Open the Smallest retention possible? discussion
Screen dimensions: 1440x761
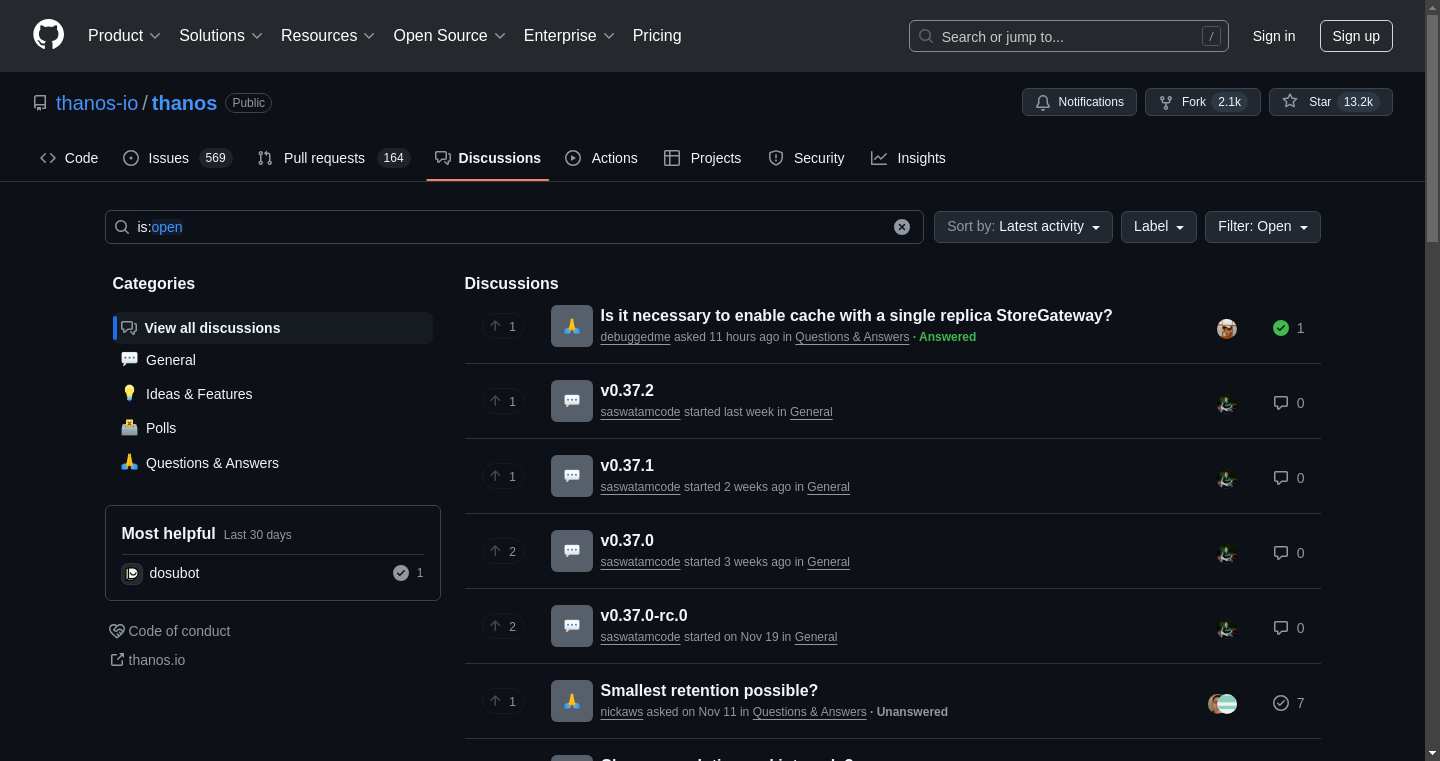click(709, 690)
